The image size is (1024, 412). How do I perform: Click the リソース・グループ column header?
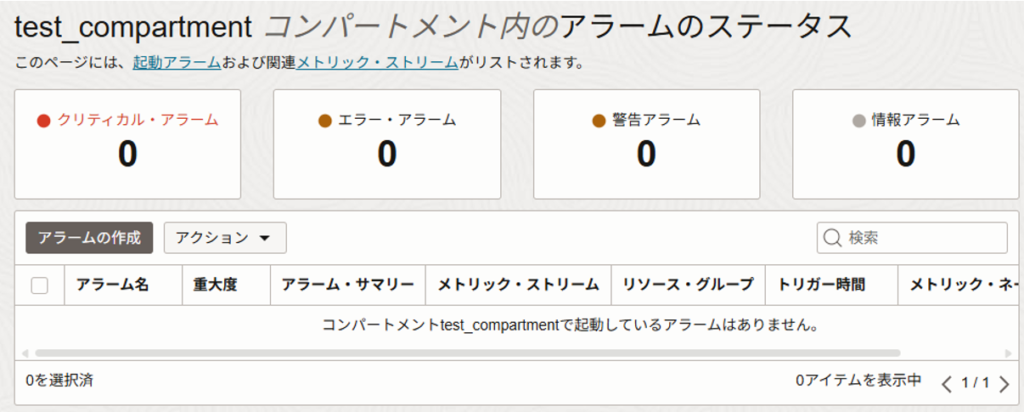pos(688,285)
